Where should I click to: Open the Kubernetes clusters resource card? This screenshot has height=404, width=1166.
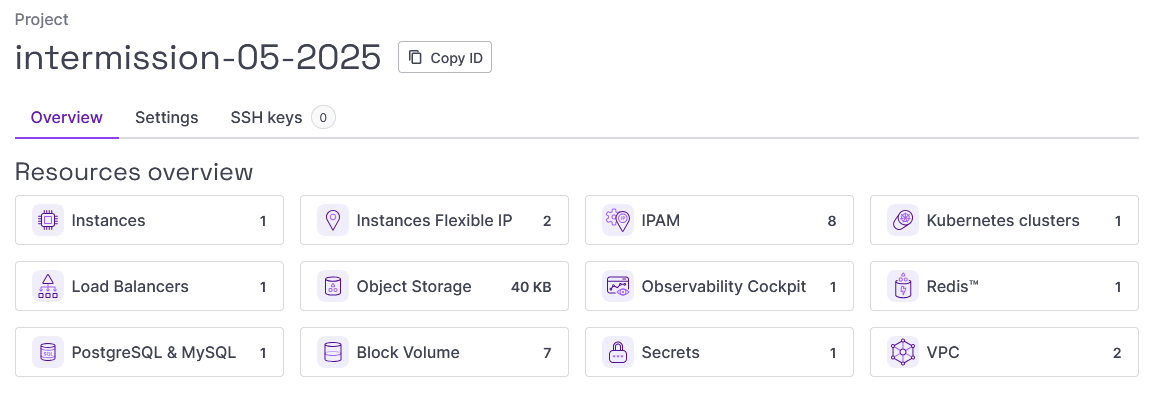coord(1004,220)
